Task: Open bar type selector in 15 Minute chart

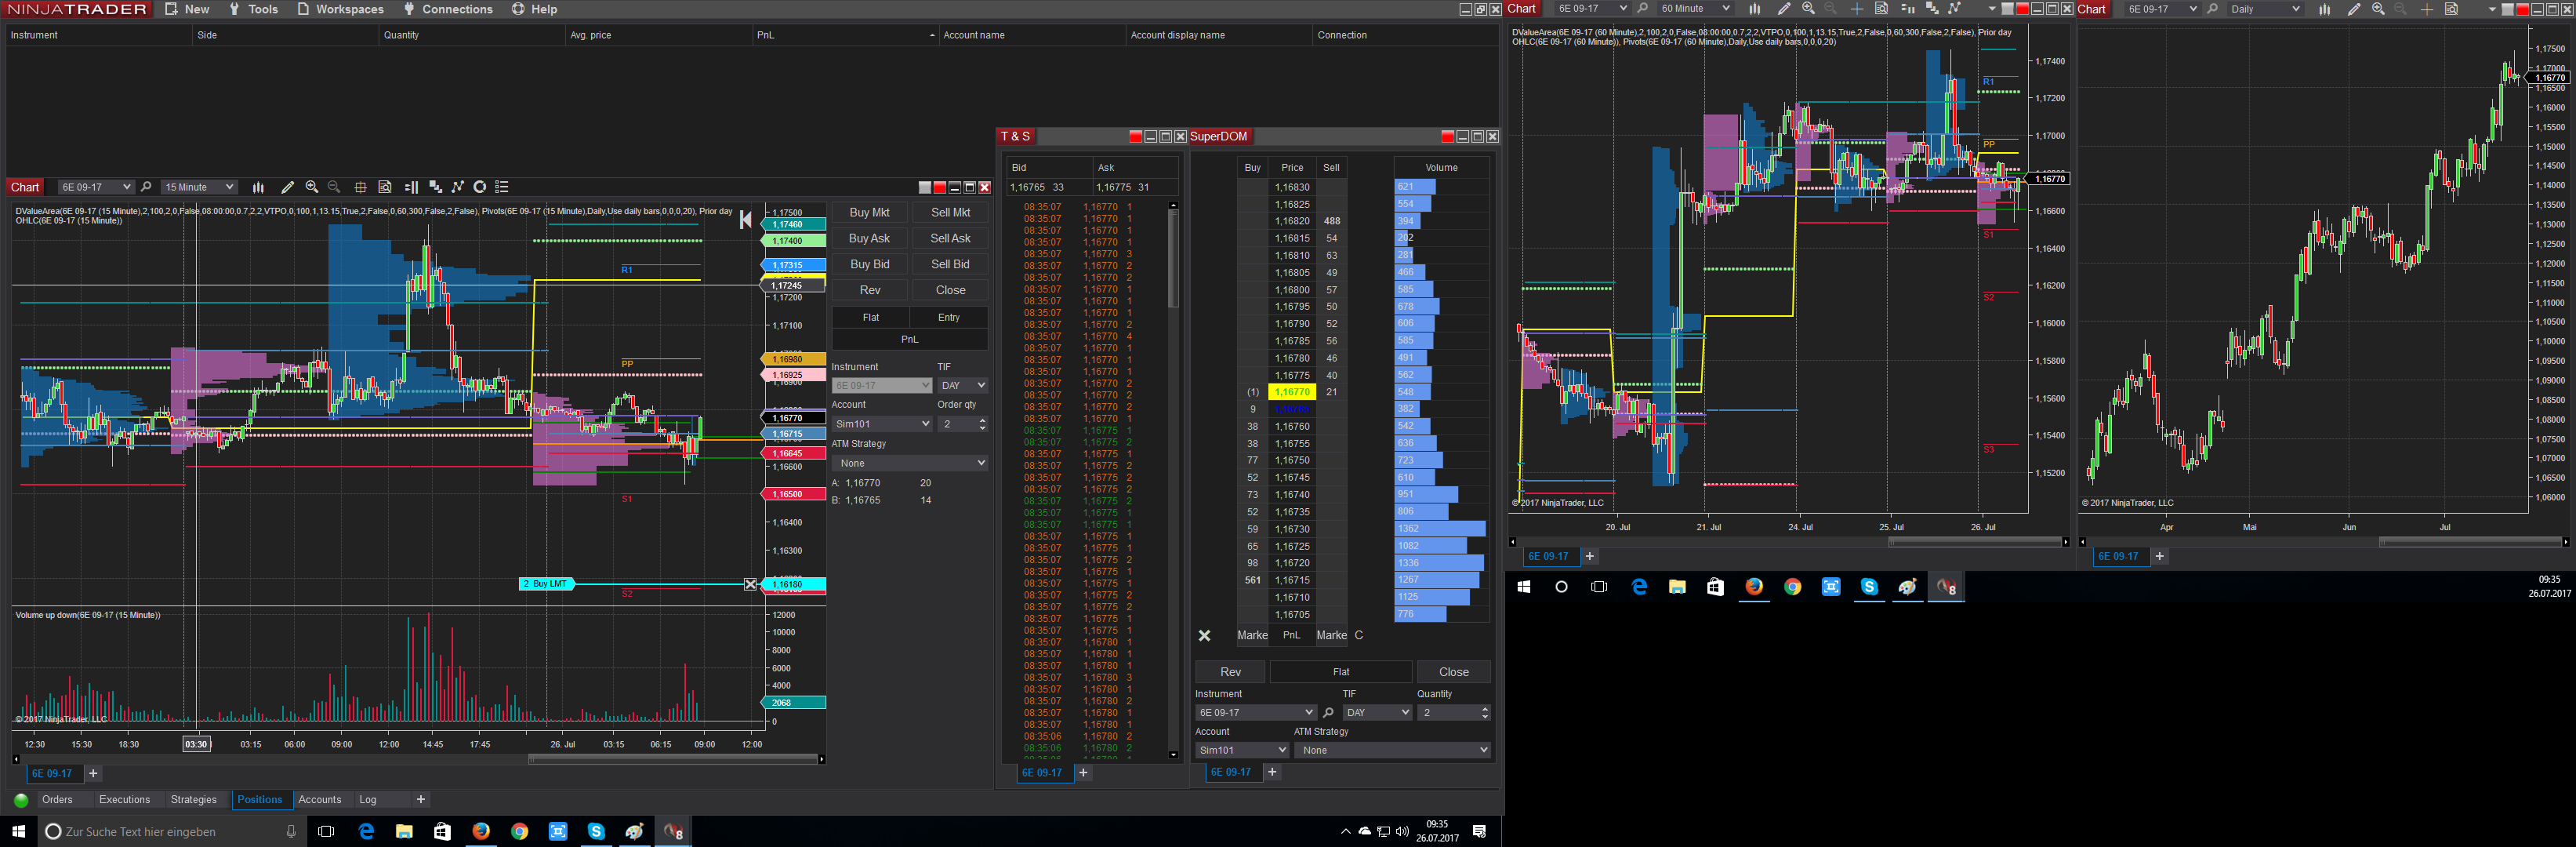Action: (x=258, y=187)
